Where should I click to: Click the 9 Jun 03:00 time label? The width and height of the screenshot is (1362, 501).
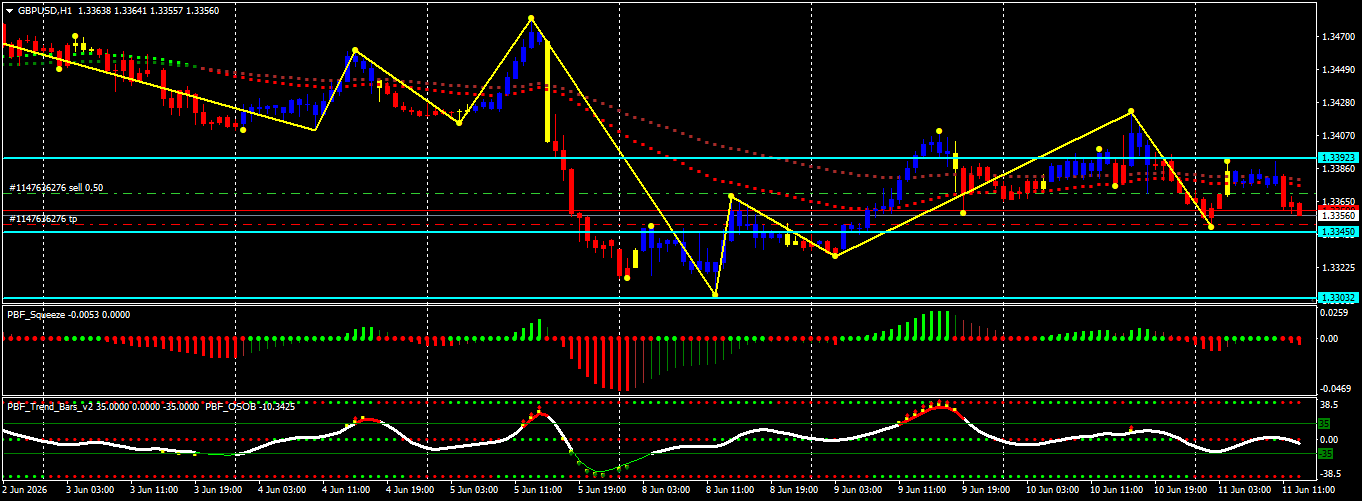[860, 491]
